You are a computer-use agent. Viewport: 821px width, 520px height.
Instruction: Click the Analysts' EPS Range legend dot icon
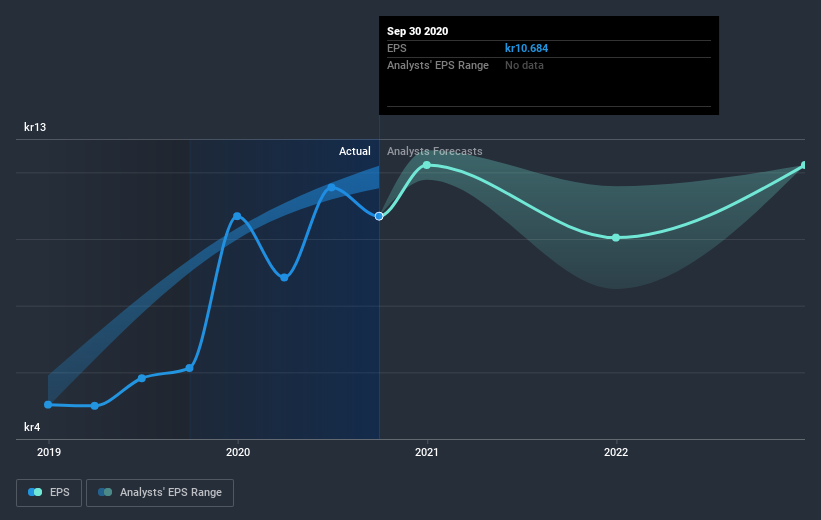click(x=105, y=492)
